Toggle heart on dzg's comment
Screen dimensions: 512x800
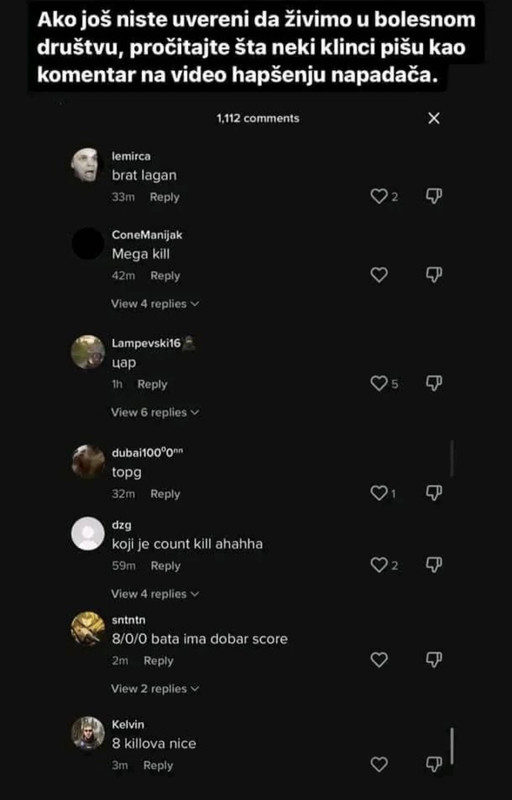coord(379,565)
